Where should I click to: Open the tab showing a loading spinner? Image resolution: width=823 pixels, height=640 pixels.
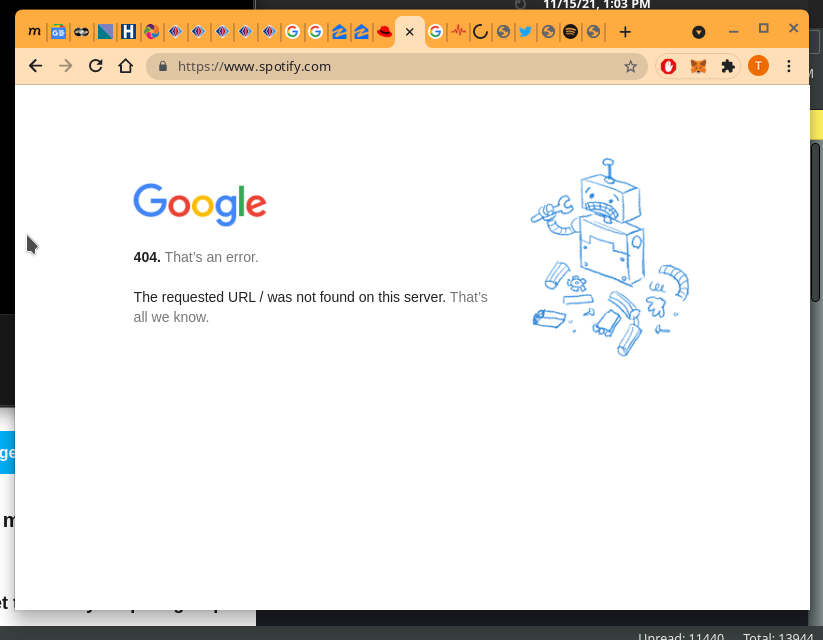point(480,32)
